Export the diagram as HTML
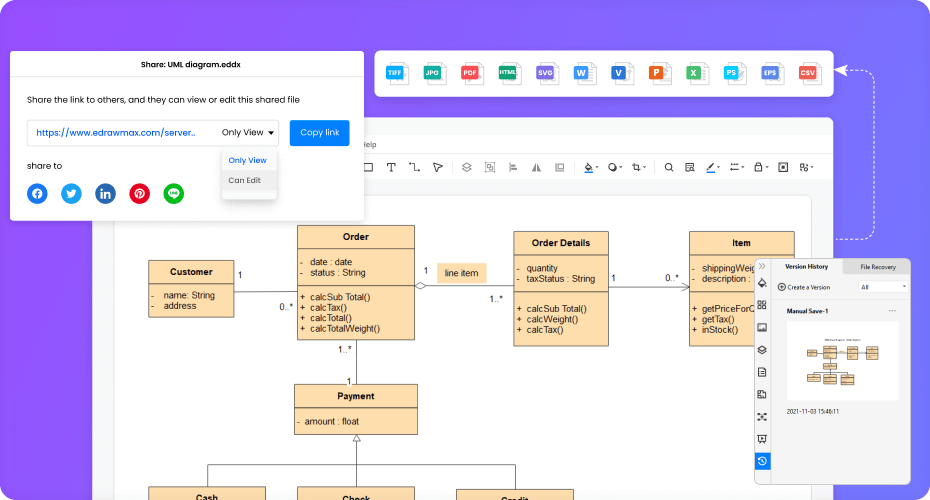 509,74
